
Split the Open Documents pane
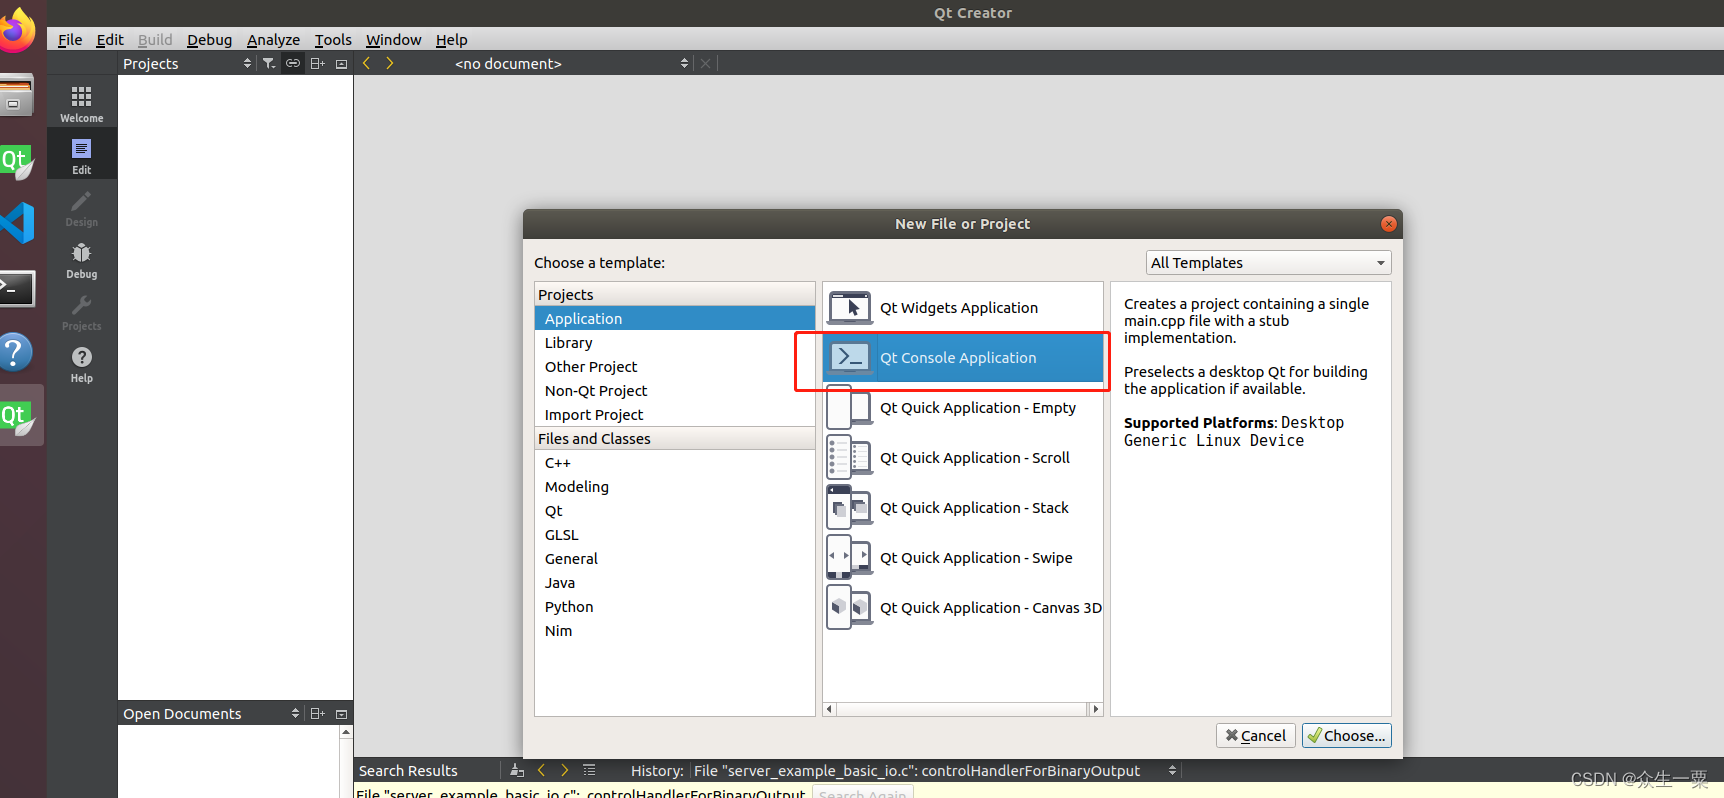318,713
